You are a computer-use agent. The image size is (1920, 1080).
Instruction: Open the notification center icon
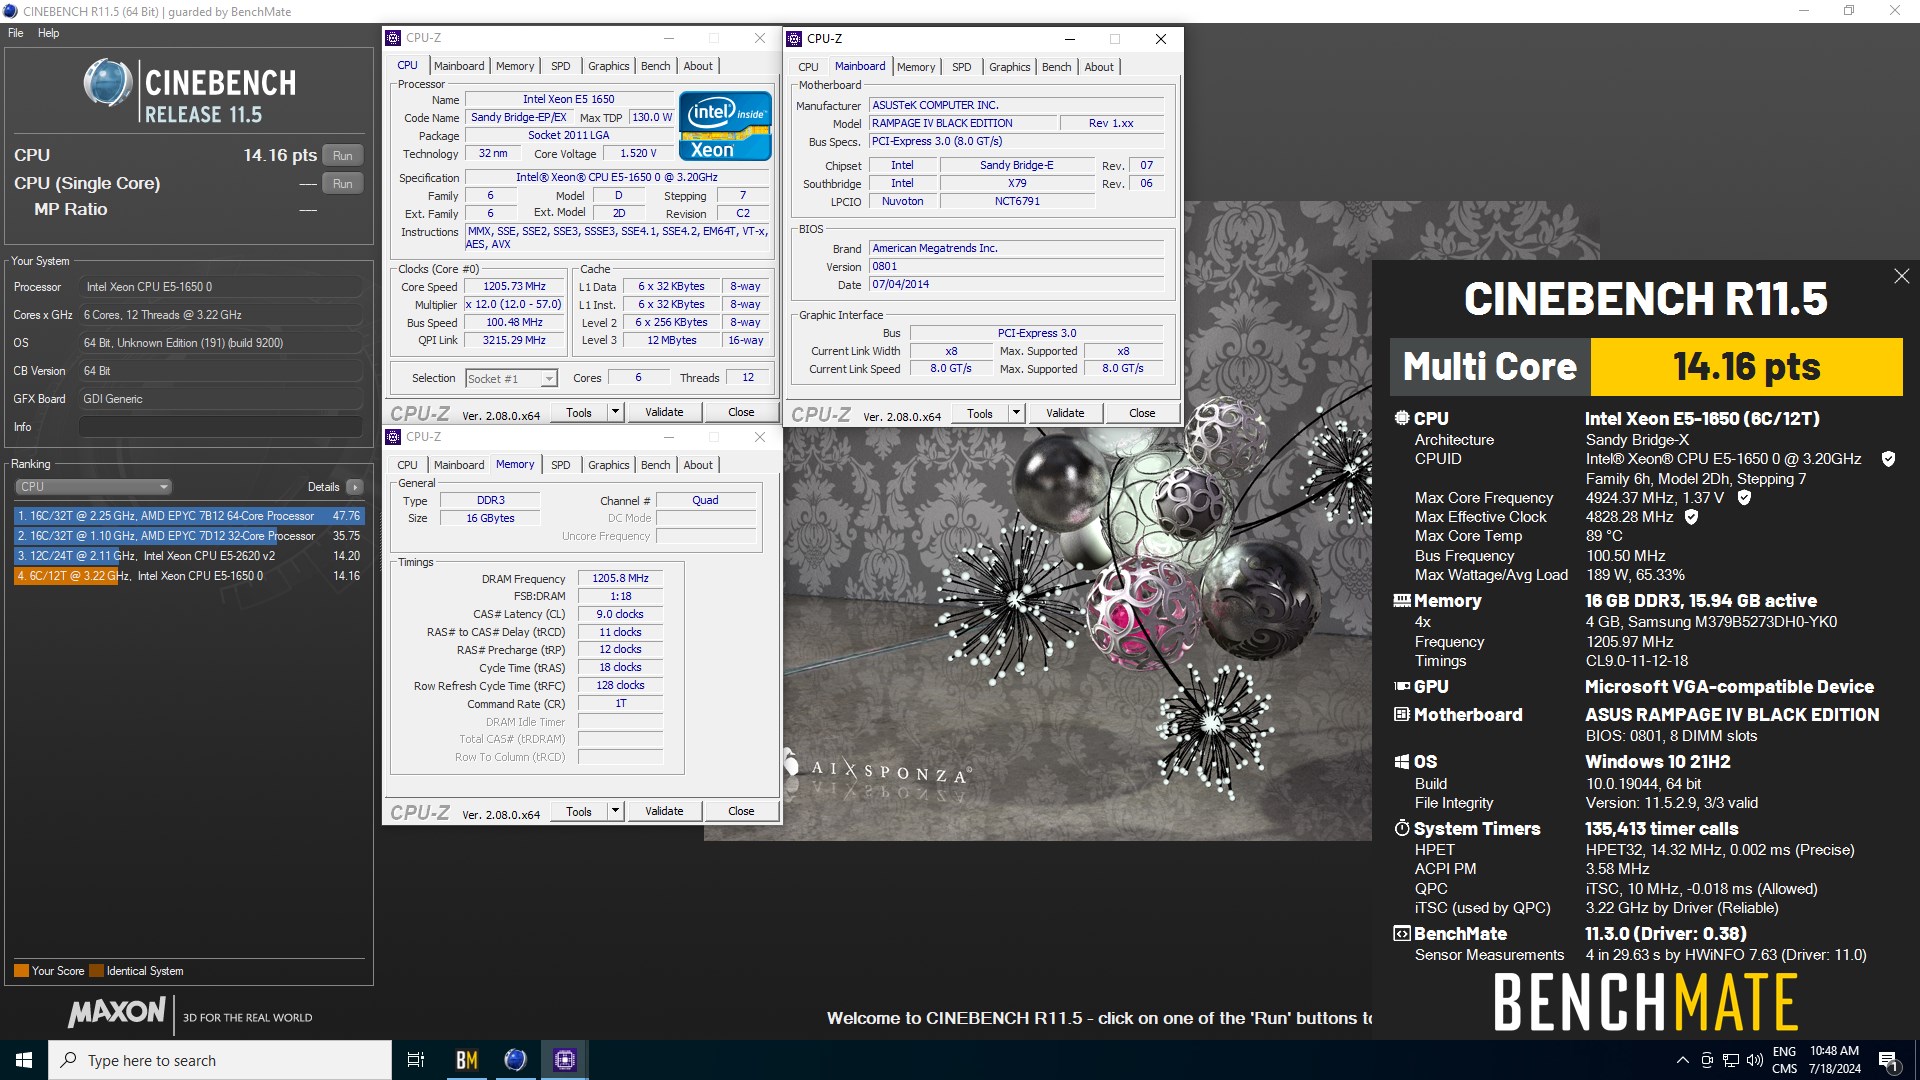[1888, 1060]
